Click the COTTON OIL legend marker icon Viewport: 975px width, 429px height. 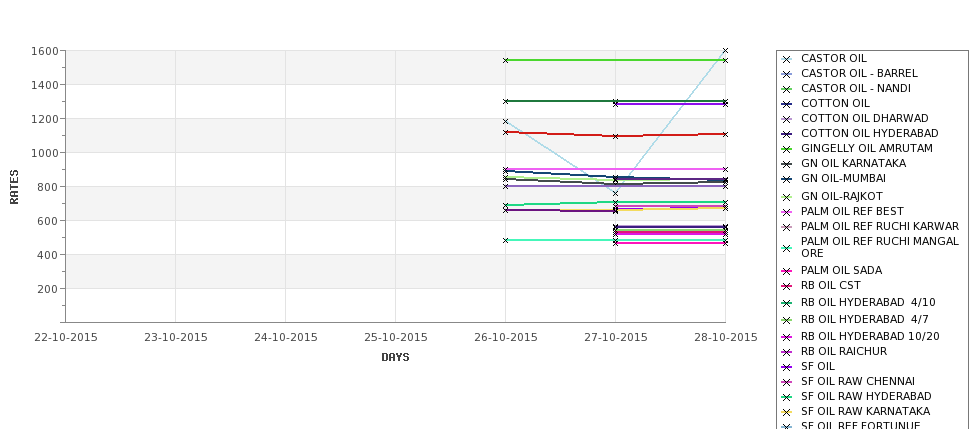[787, 104]
